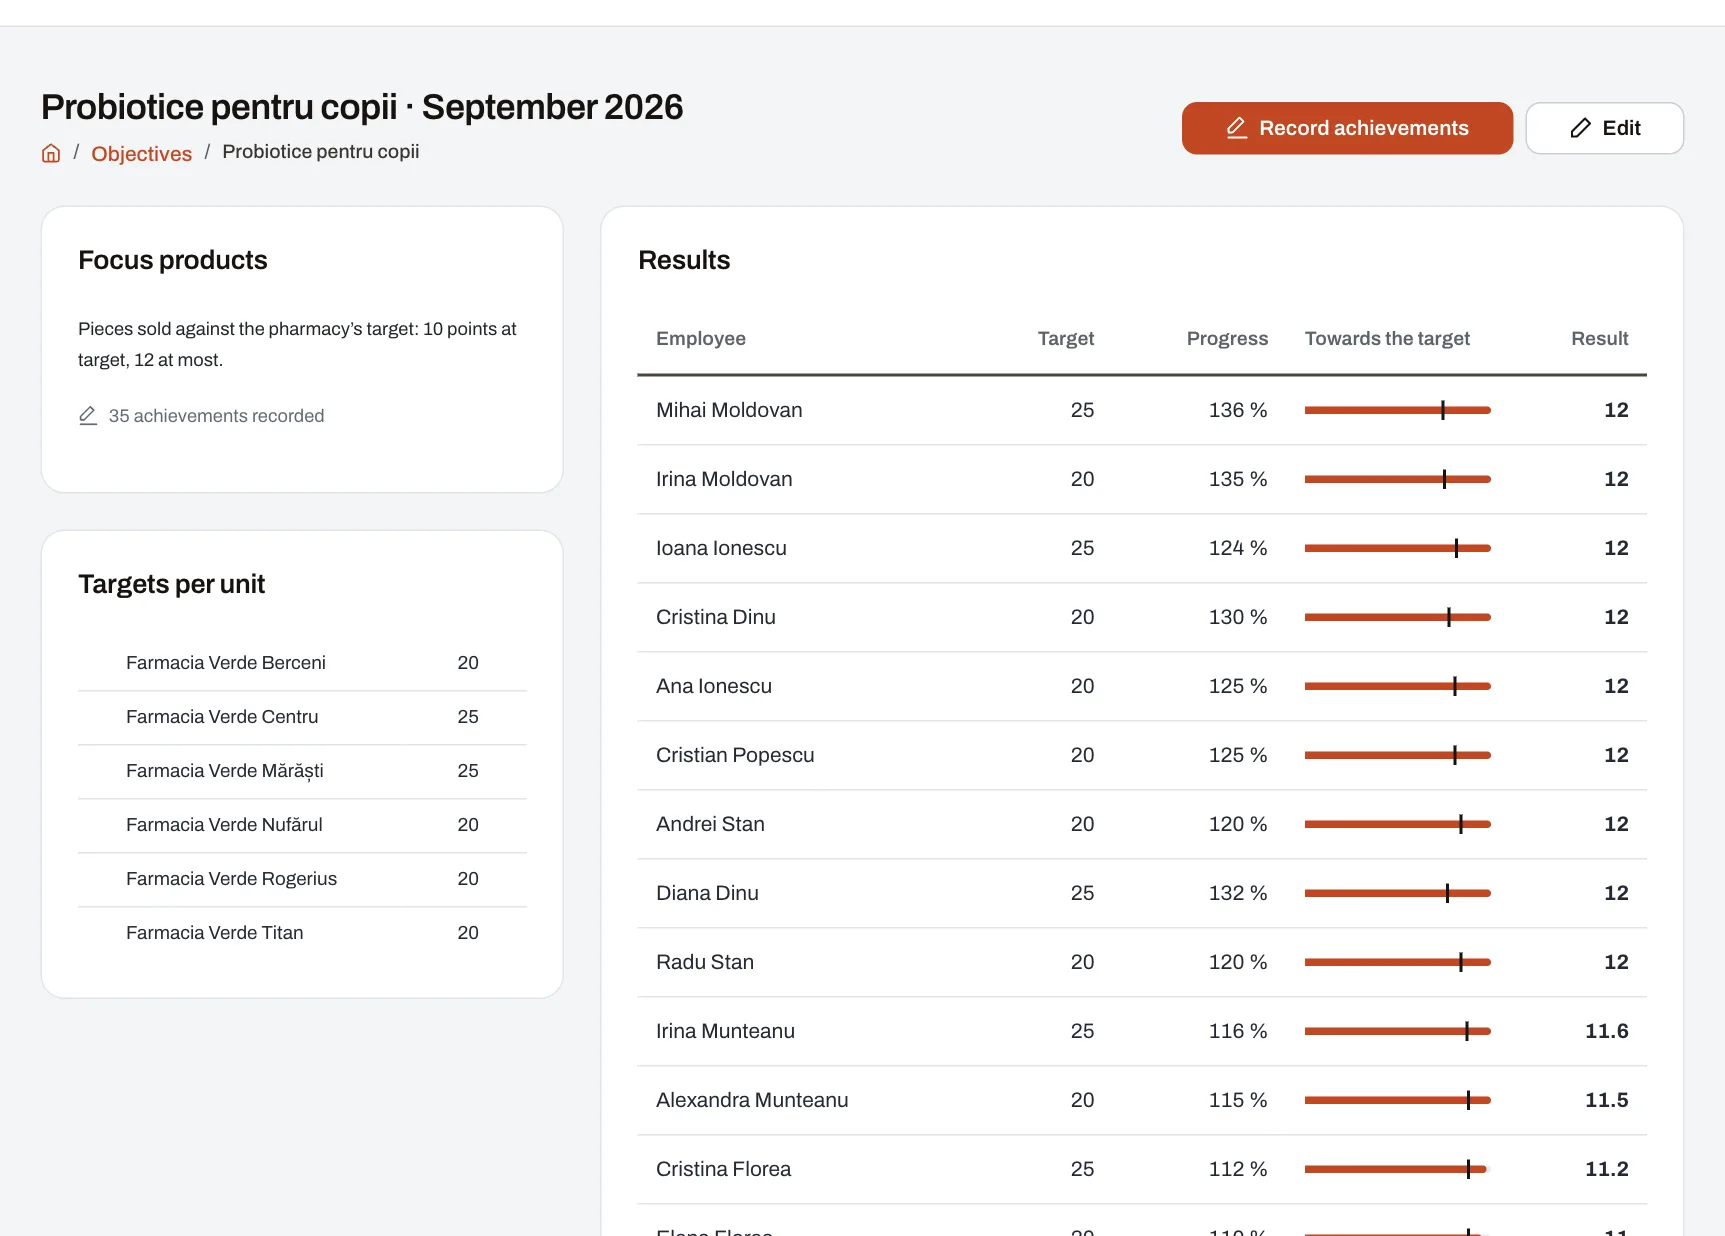Click Farmacia Verde Rogerius in Targets per unit
Screen dimensions: 1725x1236
[x=231, y=879]
